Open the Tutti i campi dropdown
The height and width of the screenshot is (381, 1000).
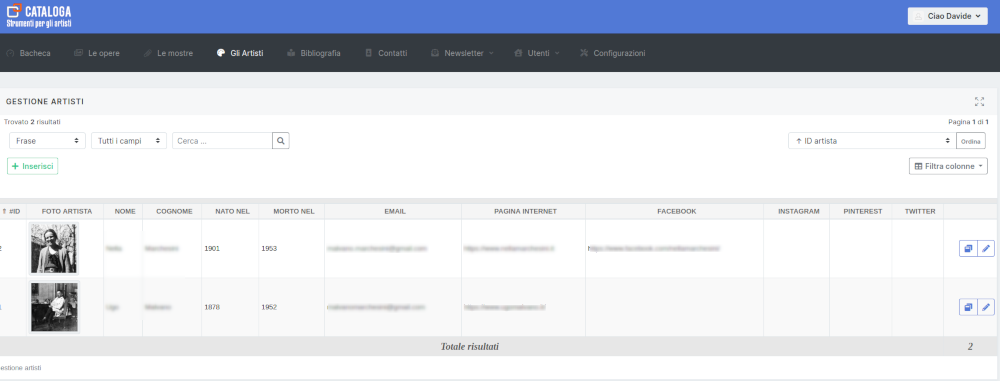coord(129,141)
